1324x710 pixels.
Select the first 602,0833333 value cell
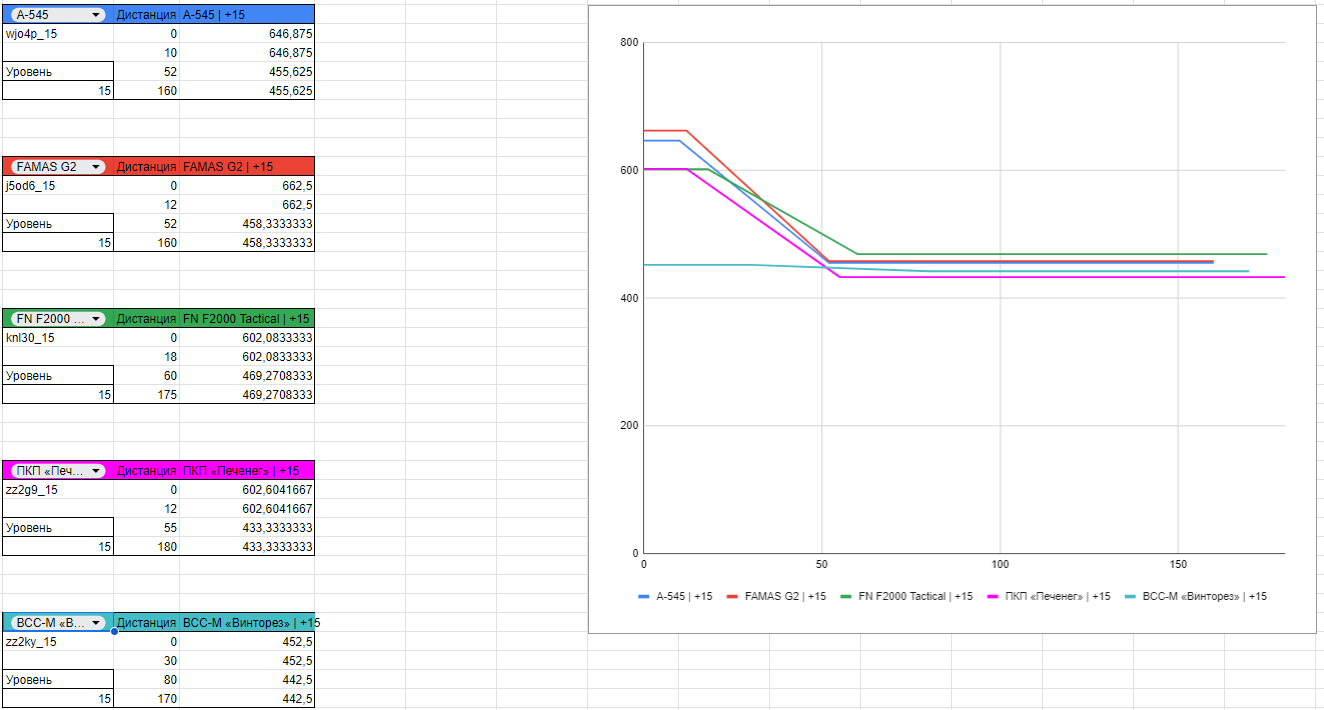tap(247, 338)
